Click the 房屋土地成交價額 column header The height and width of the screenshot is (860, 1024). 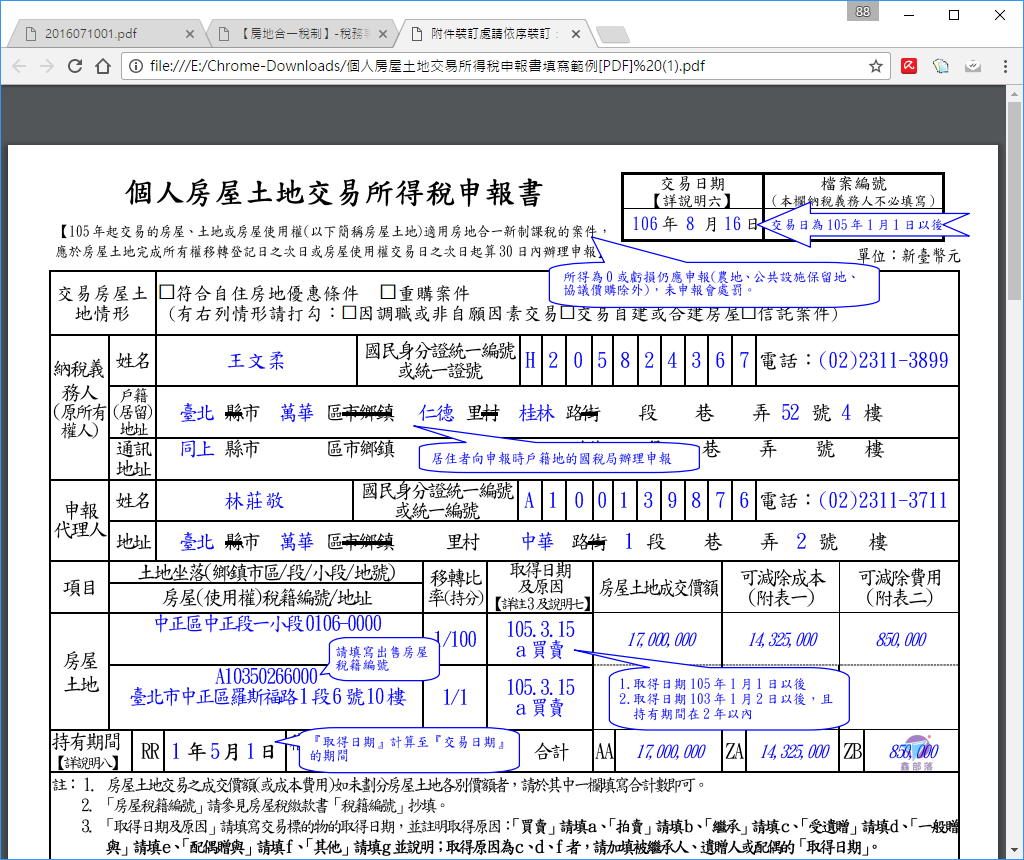pyautogui.click(x=658, y=588)
